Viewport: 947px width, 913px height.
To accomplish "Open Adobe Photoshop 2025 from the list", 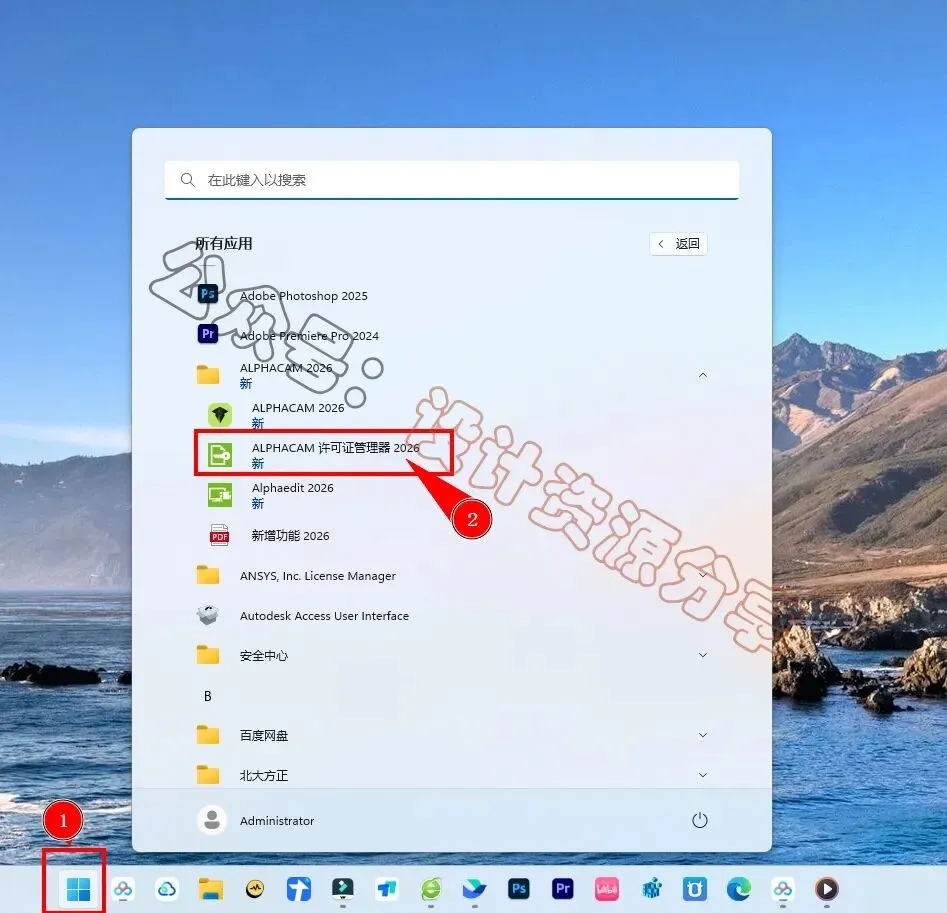I will [304, 296].
